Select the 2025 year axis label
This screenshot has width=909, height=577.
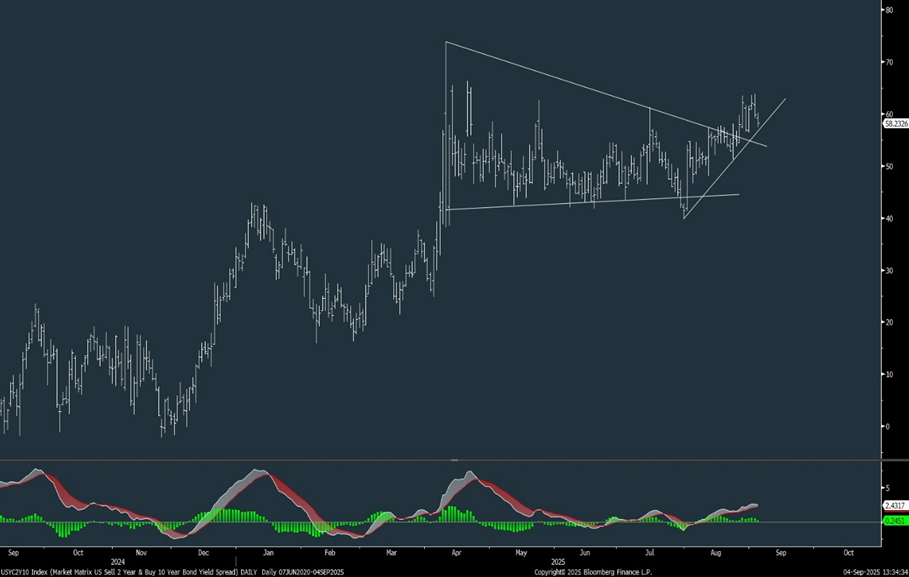coord(558,560)
